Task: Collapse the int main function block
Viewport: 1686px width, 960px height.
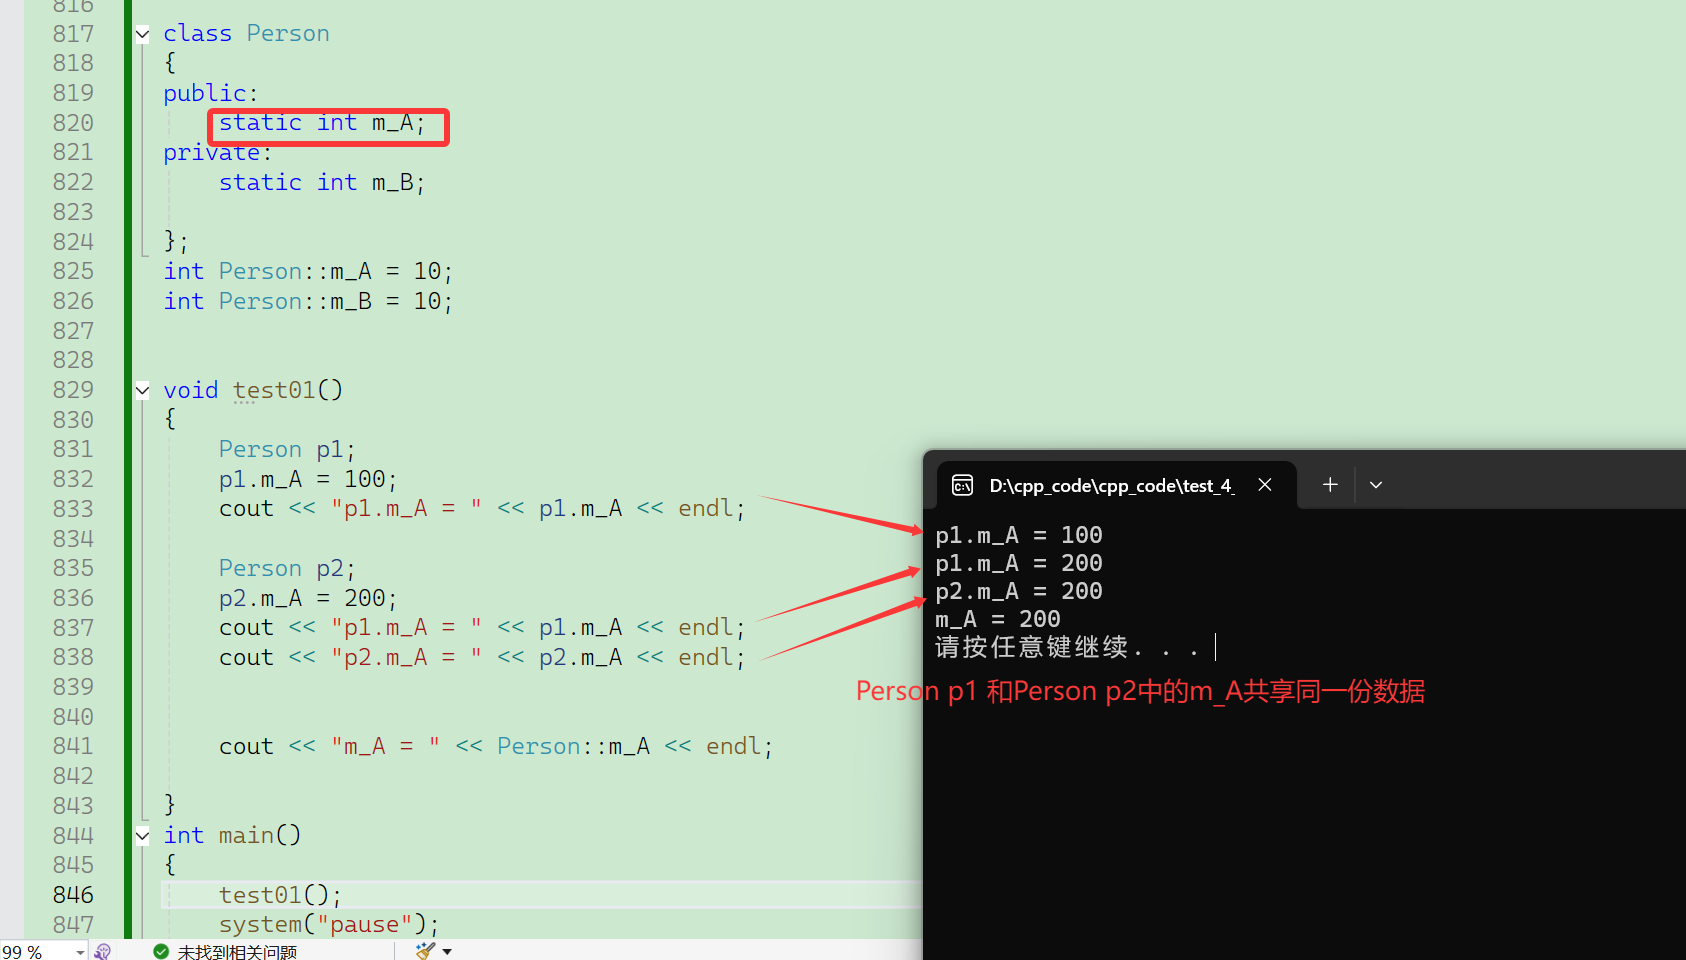Action: 143,835
